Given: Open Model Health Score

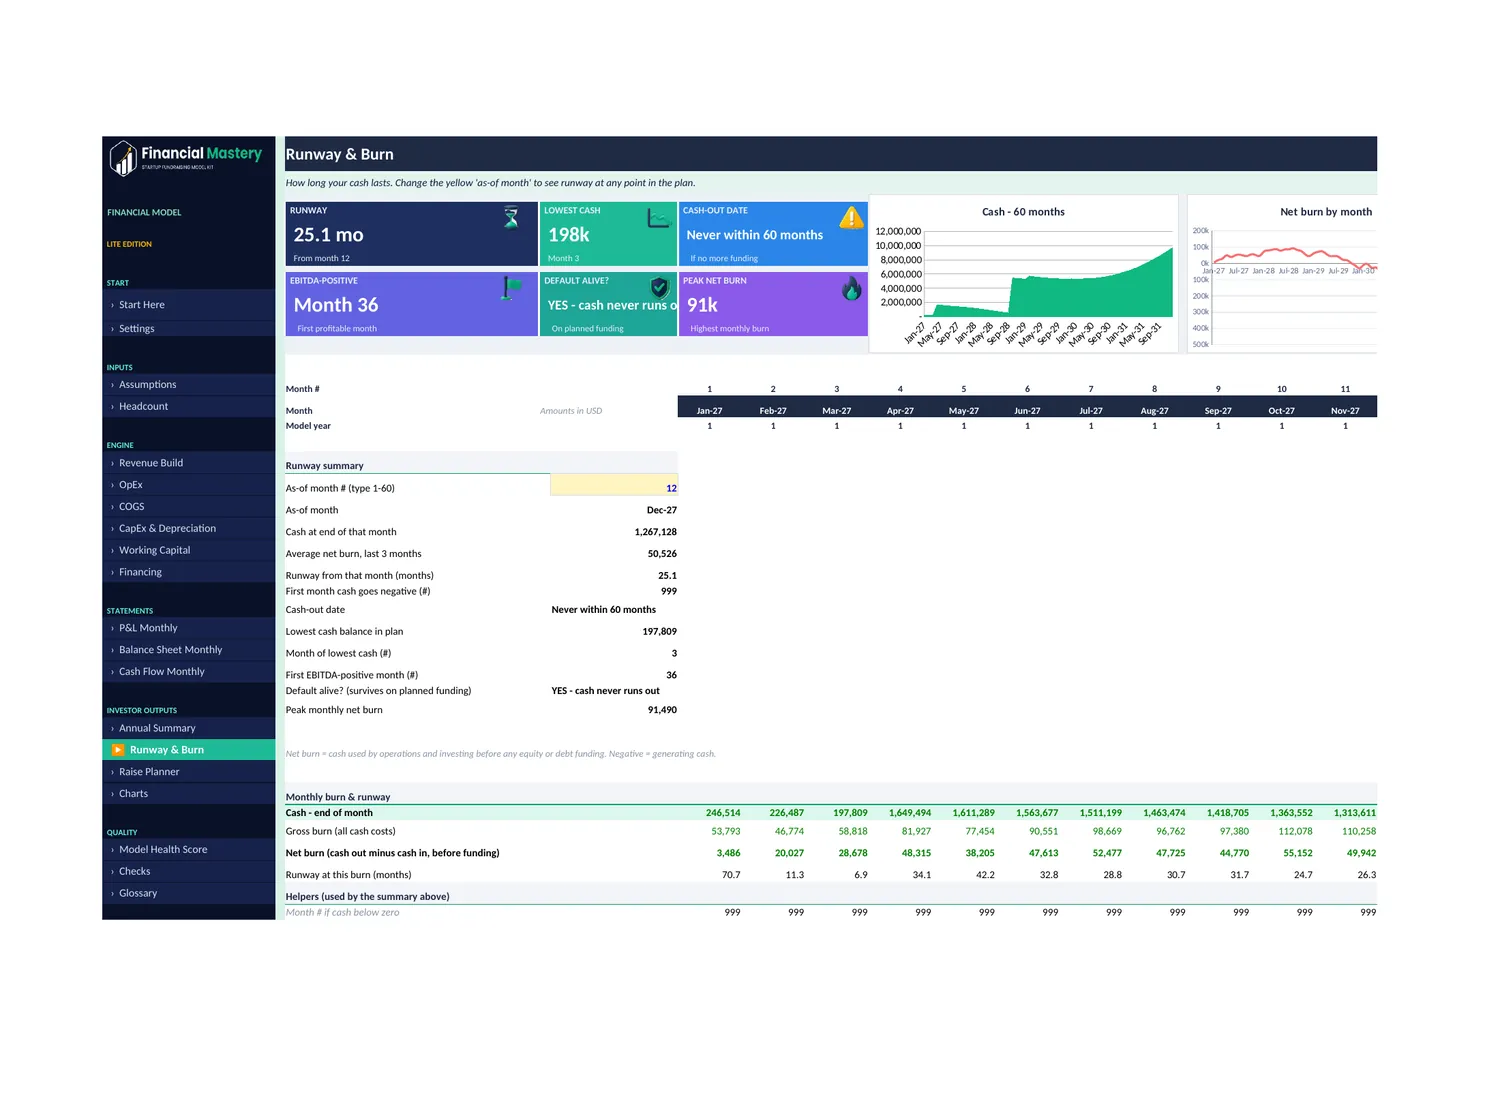Looking at the screenshot, I should (189, 850).
